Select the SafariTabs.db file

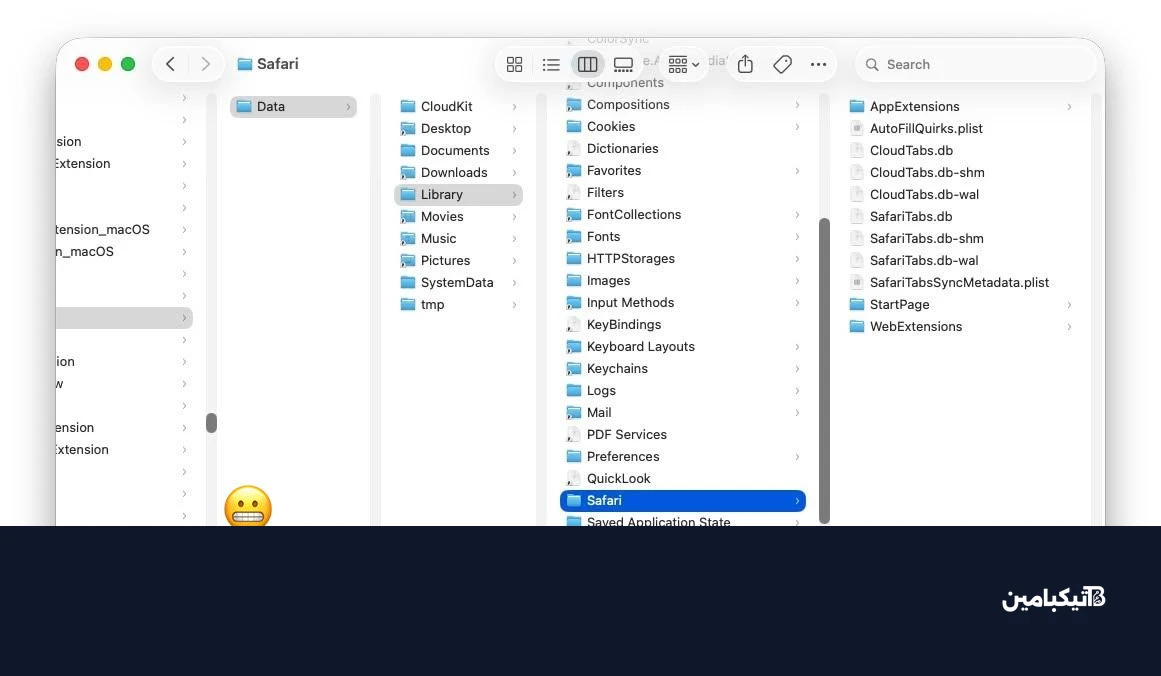(911, 216)
